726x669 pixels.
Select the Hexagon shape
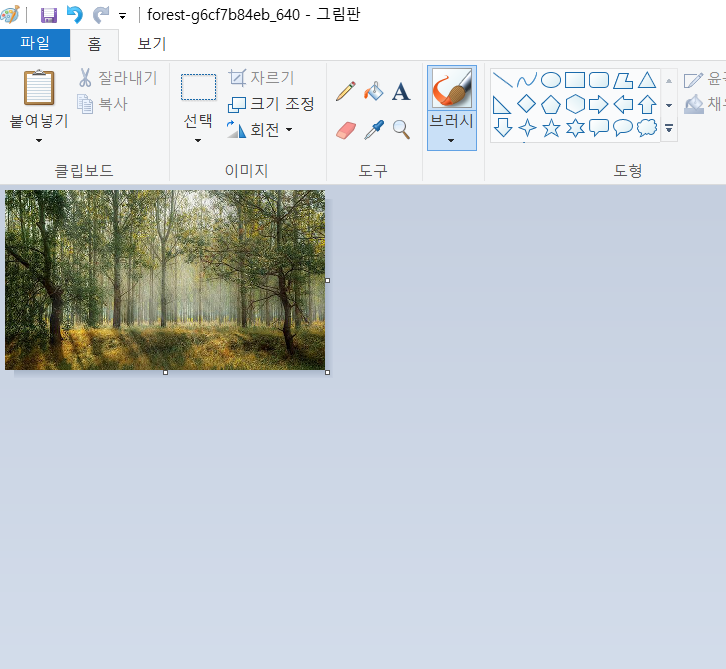[575, 104]
